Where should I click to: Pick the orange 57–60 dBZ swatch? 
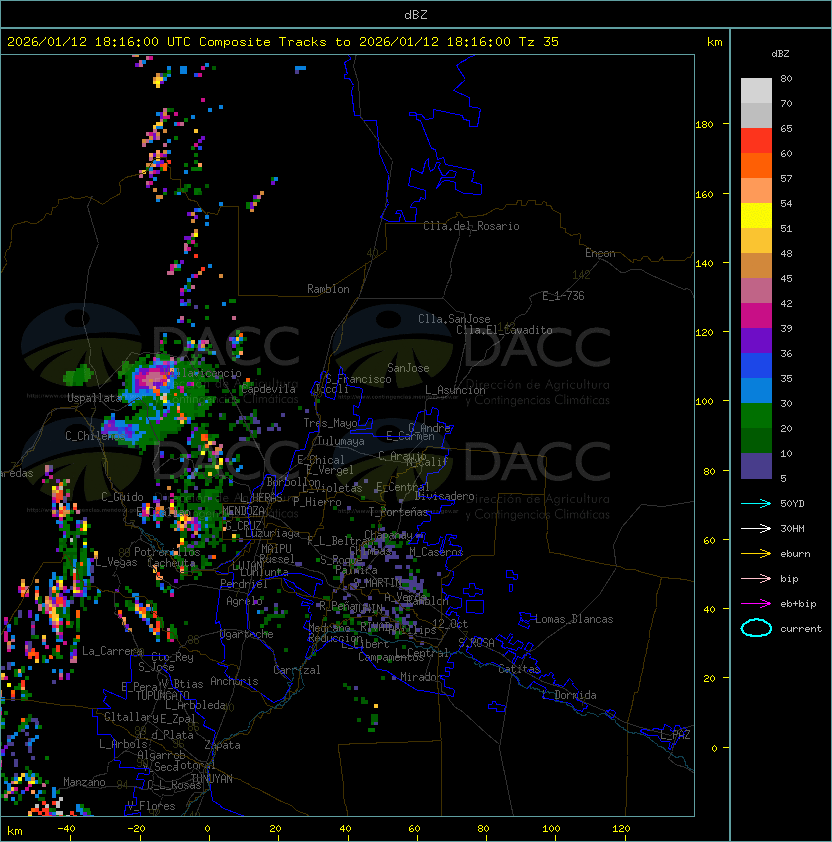pos(756,165)
